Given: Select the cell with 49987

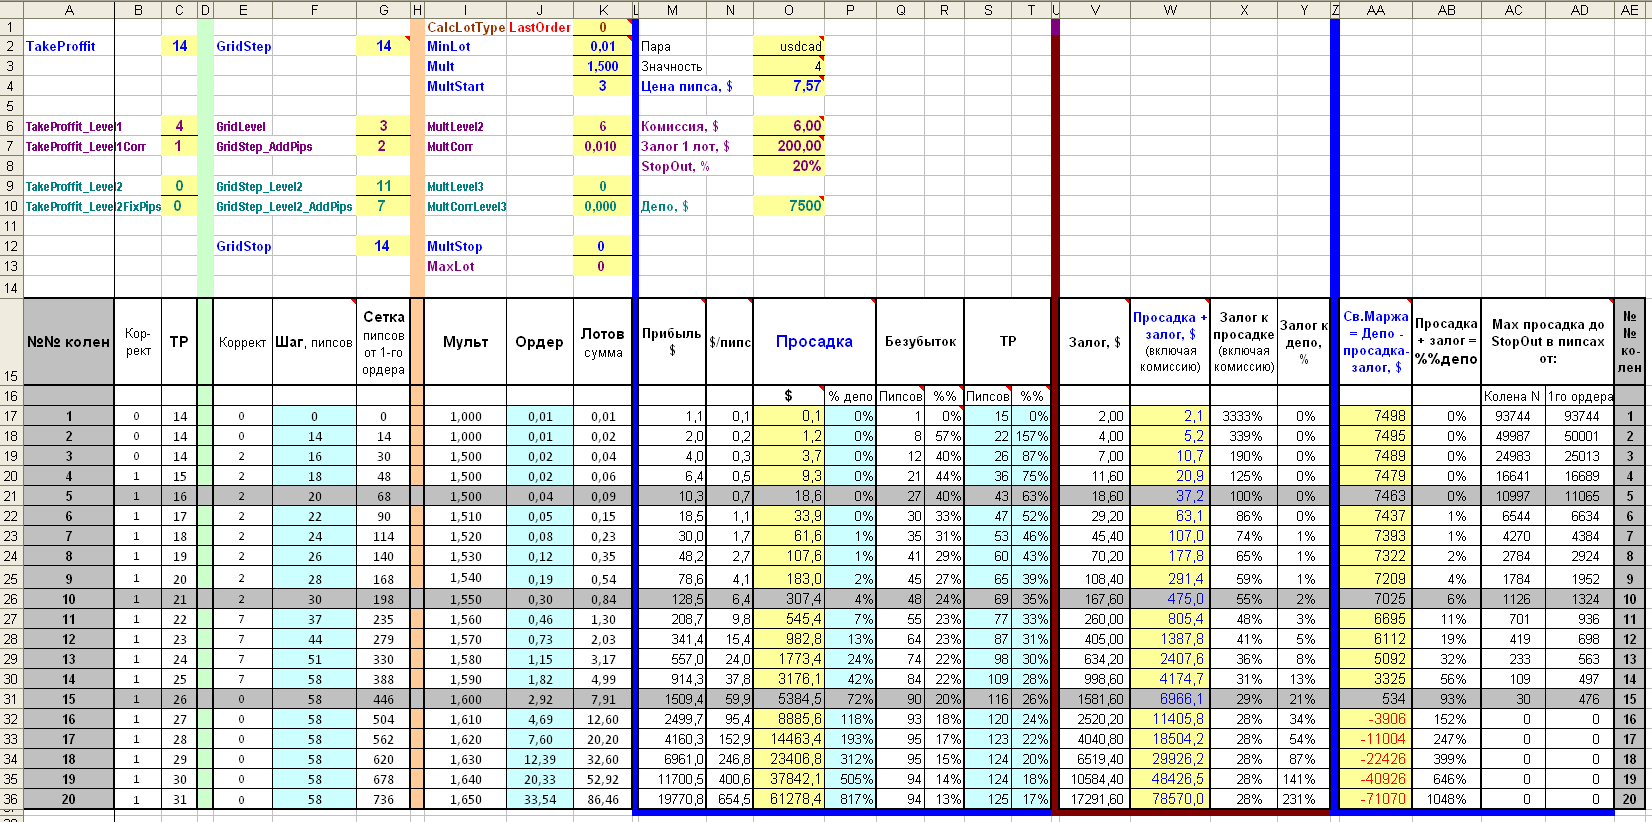Looking at the screenshot, I should (x=1513, y=436).
